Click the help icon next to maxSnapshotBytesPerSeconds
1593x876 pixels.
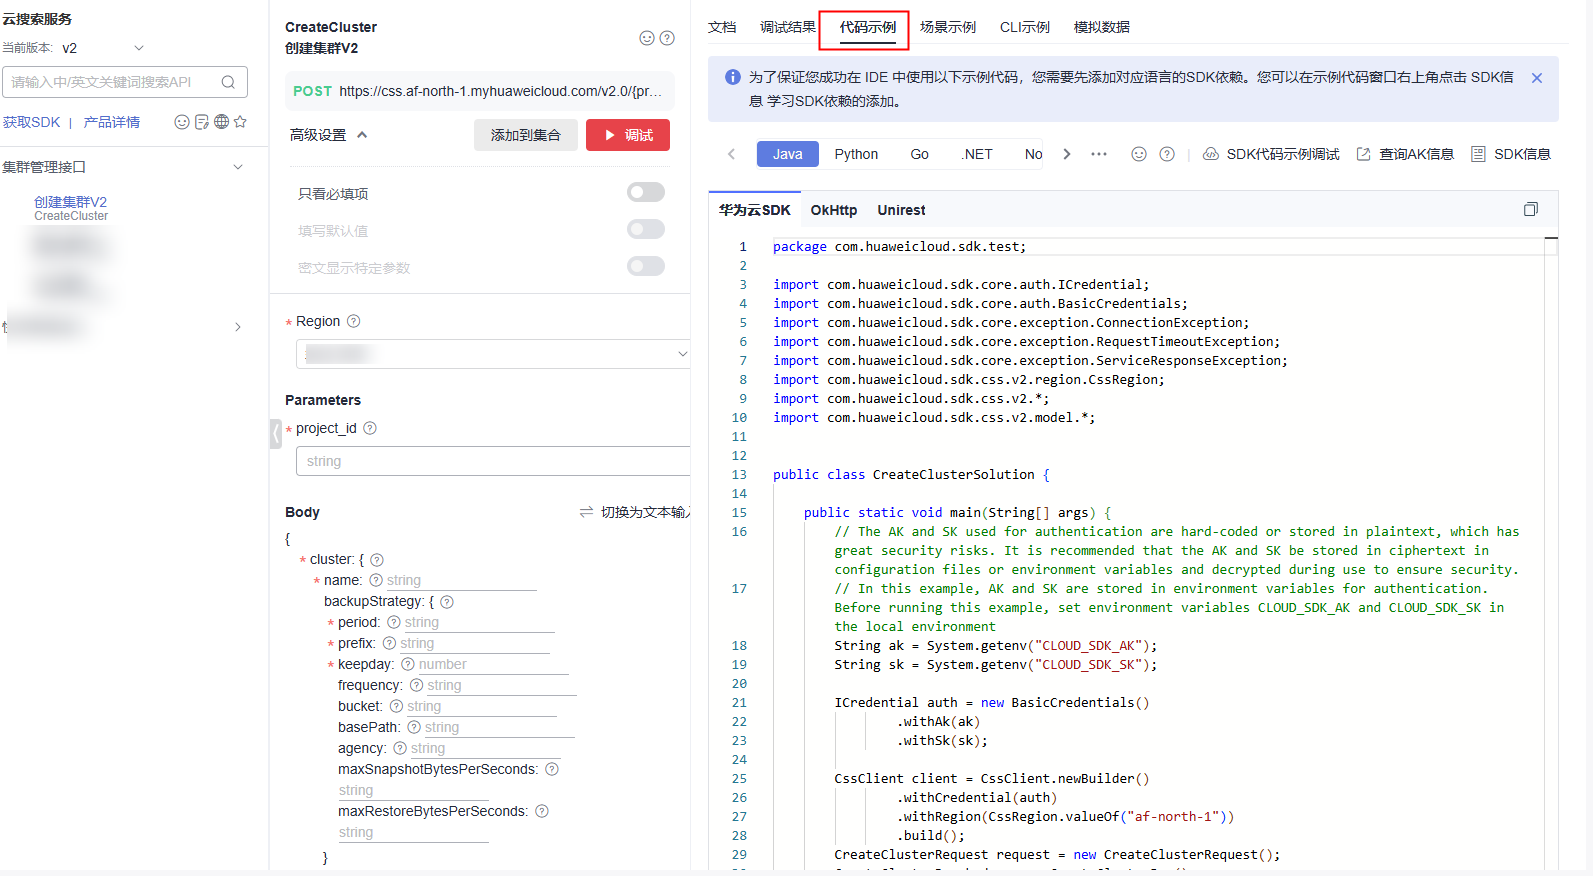click(x=552, y=769)
